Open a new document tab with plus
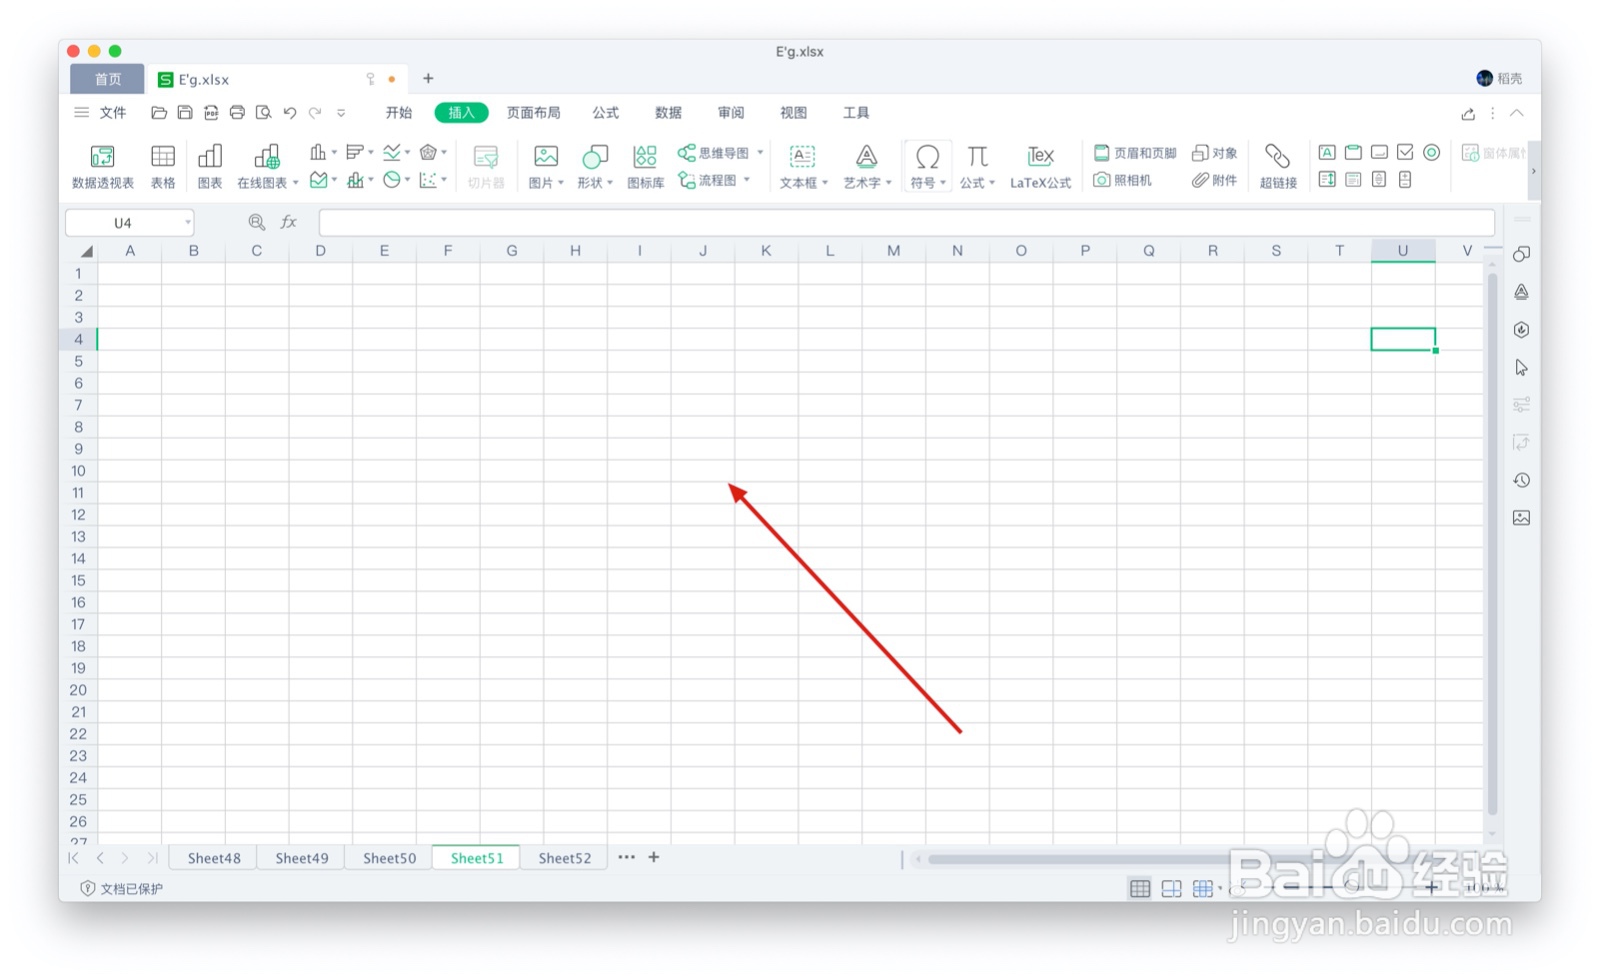This screenshot has height=979, width=1600. (x=428, y=78)
